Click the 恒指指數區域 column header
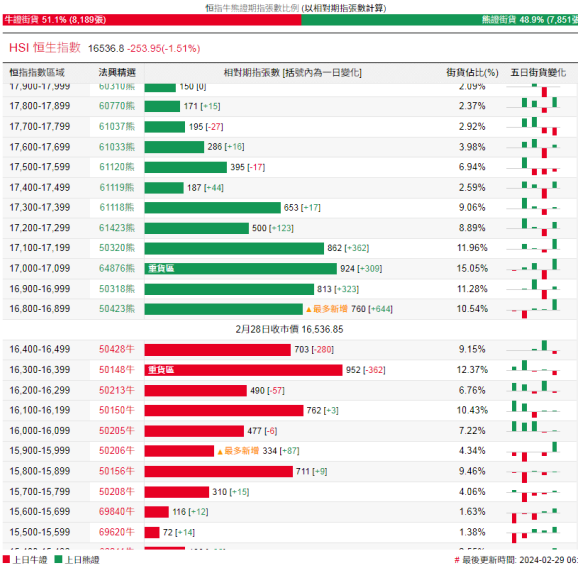The height and width of the screenshot is (569, 583). (x=37, y=73)
